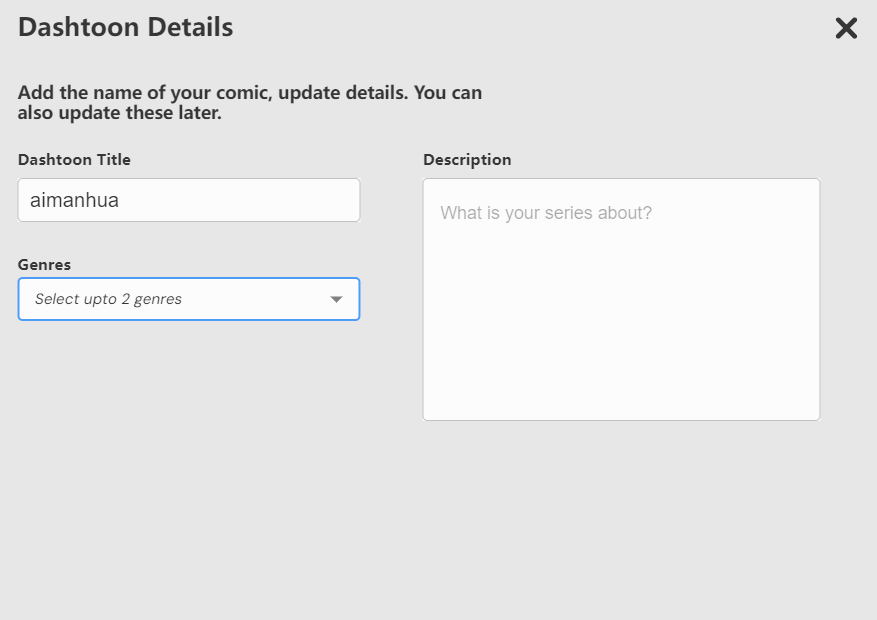Click the middle of the Genres combo box
The width and height of the screenshot is (877, 620).
click(189, 299)
